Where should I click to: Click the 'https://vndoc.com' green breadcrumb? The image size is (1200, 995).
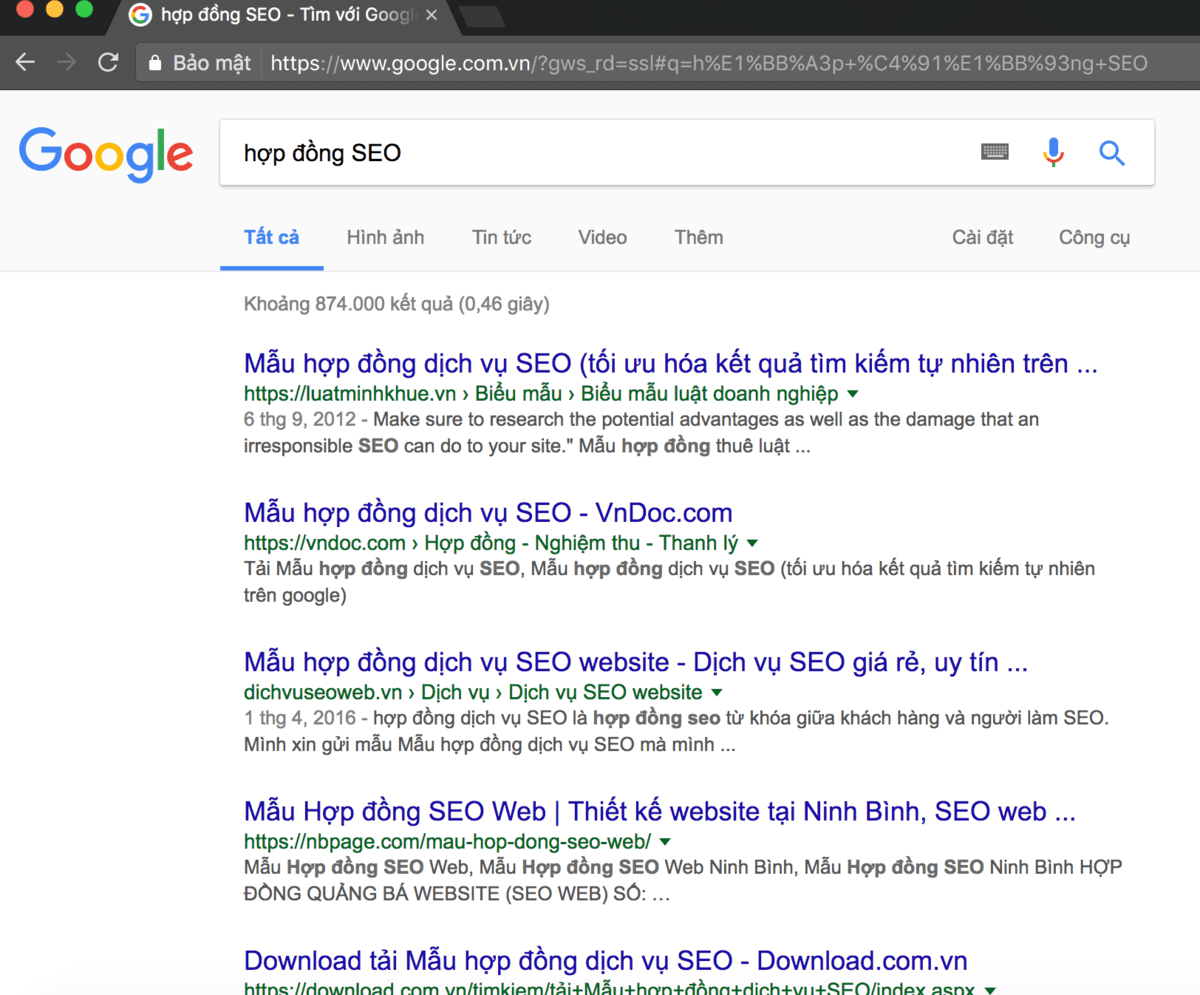pyautogui.click(x=326, y=543)
